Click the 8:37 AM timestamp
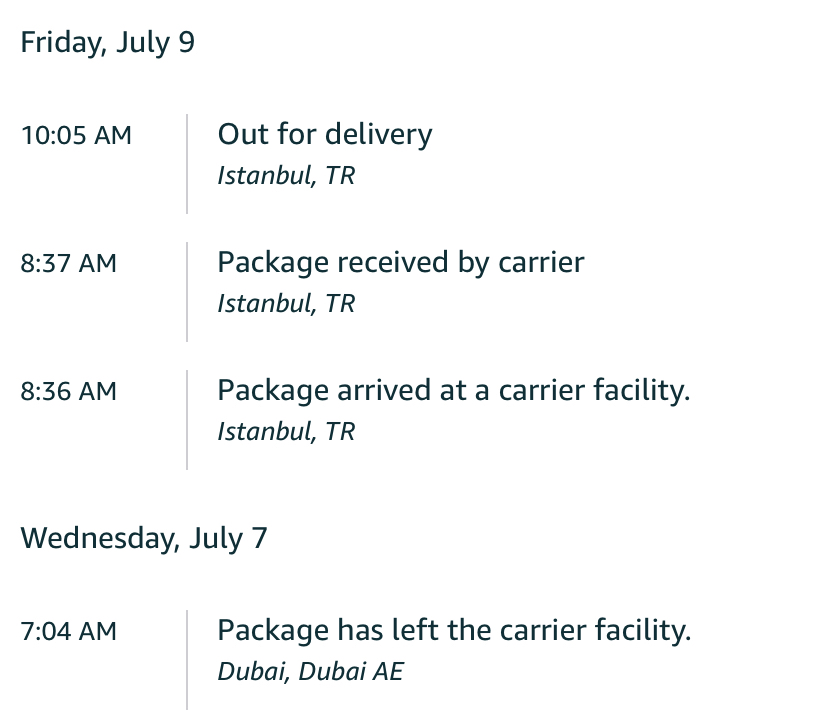The image size is (828, 714). coord(68,263)
